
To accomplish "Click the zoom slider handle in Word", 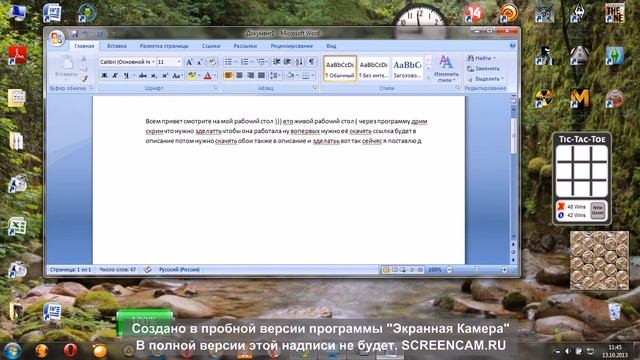I will [476, 269].
